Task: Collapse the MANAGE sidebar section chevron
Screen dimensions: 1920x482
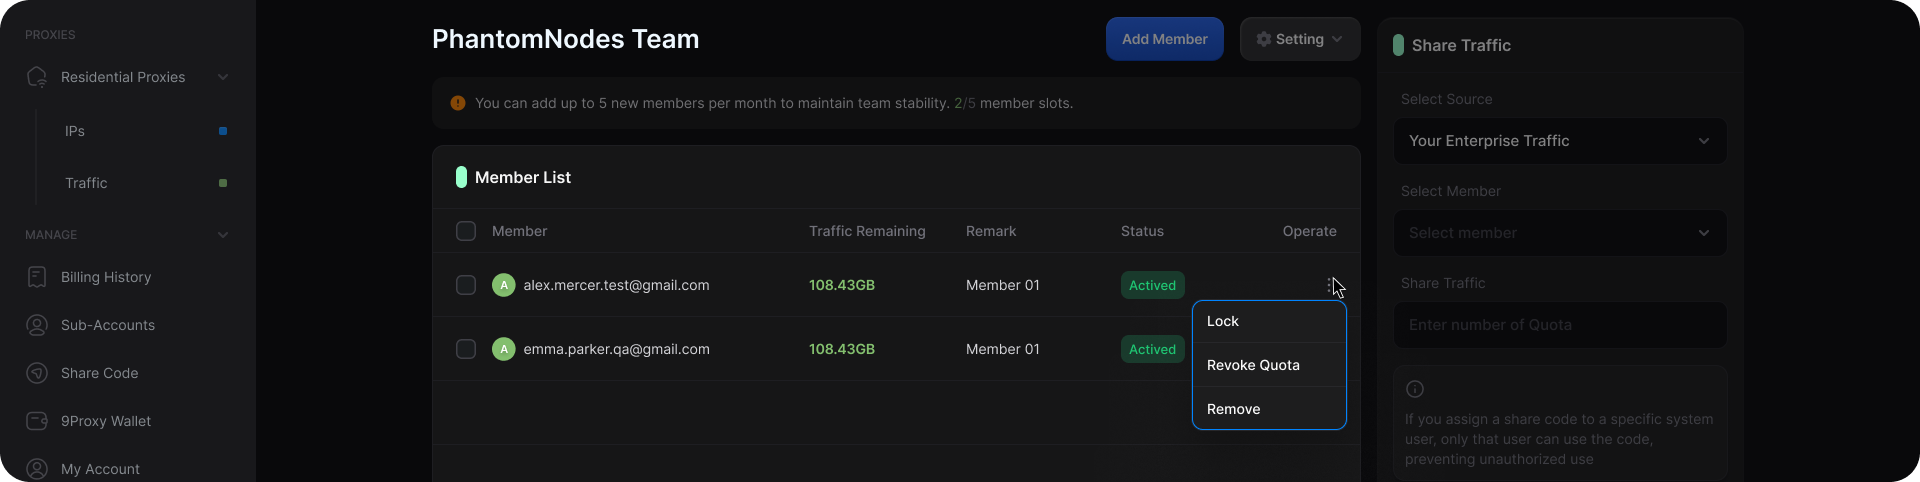Action: pyautogui.click(x=223, y=235)
